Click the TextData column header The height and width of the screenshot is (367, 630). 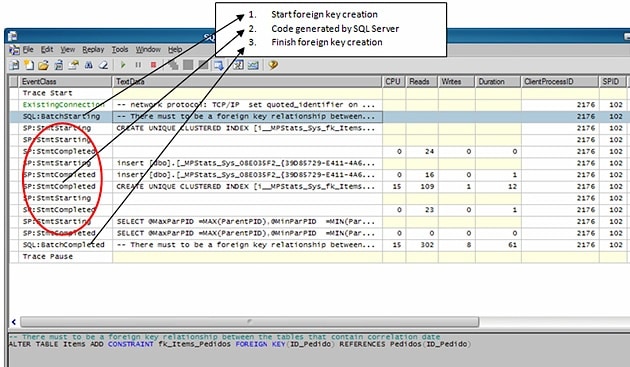pyautogui.click(x=247, y=82)
